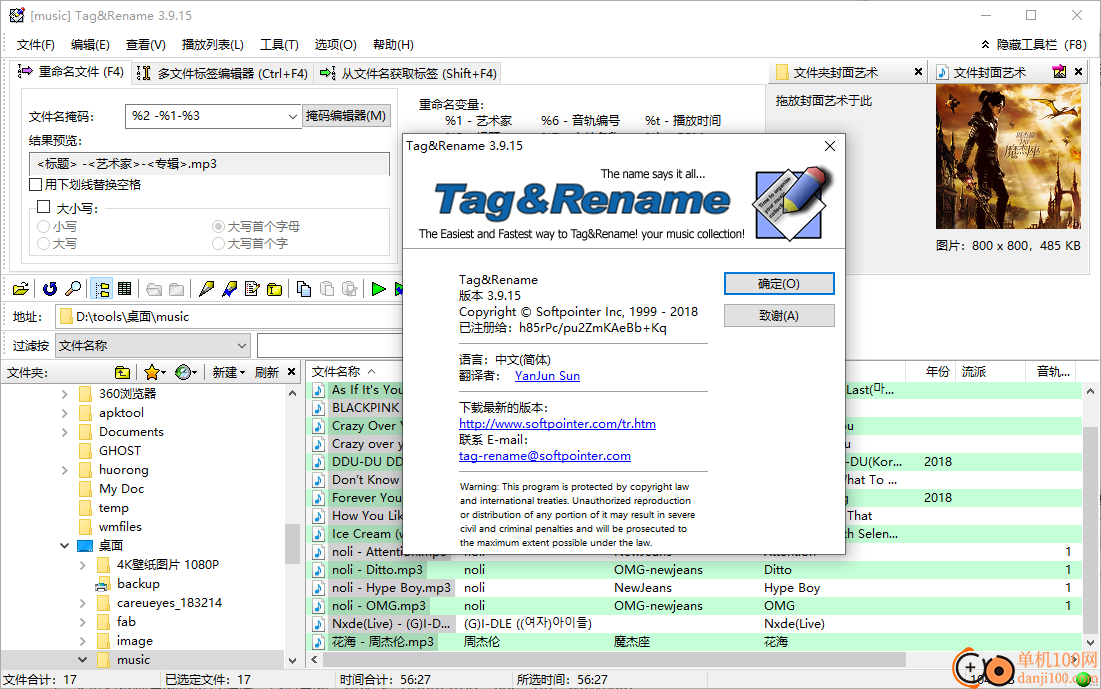This screenshot has height=689, width=1101.
Task: Collapse toolbar with 隐藏工具栏 (F8)
Action: click(x=1034, y=44)
